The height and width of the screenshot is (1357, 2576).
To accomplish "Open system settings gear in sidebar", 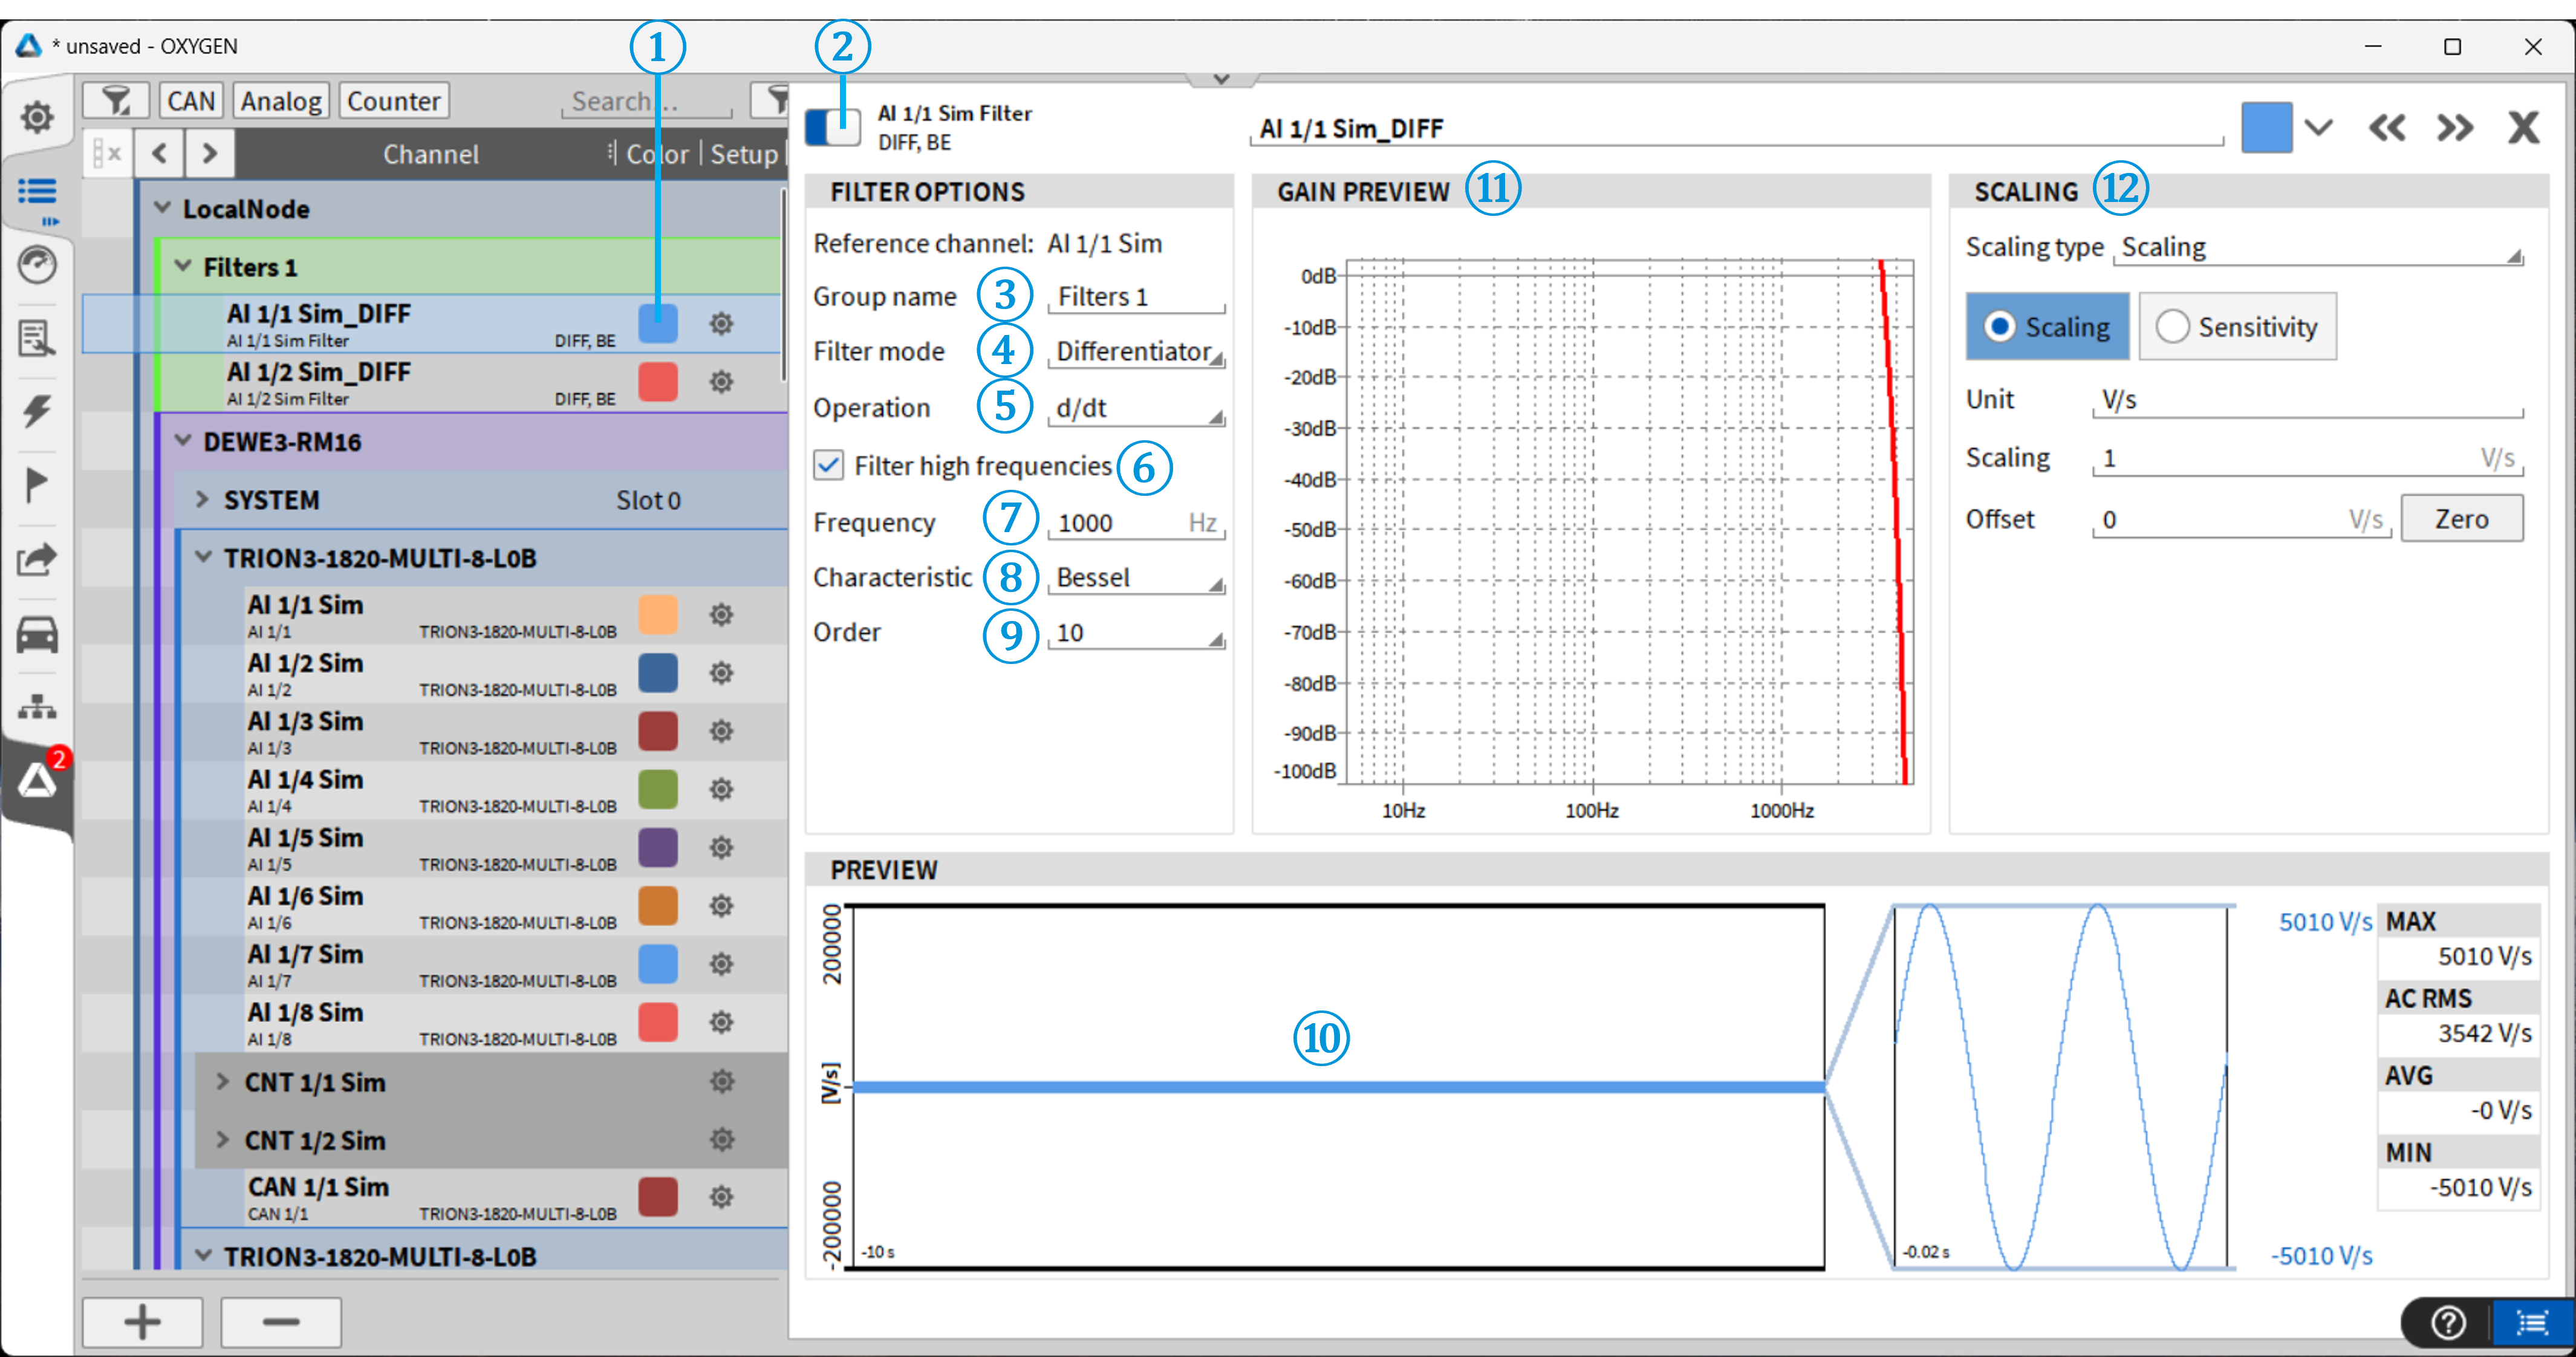I will 37,117.
